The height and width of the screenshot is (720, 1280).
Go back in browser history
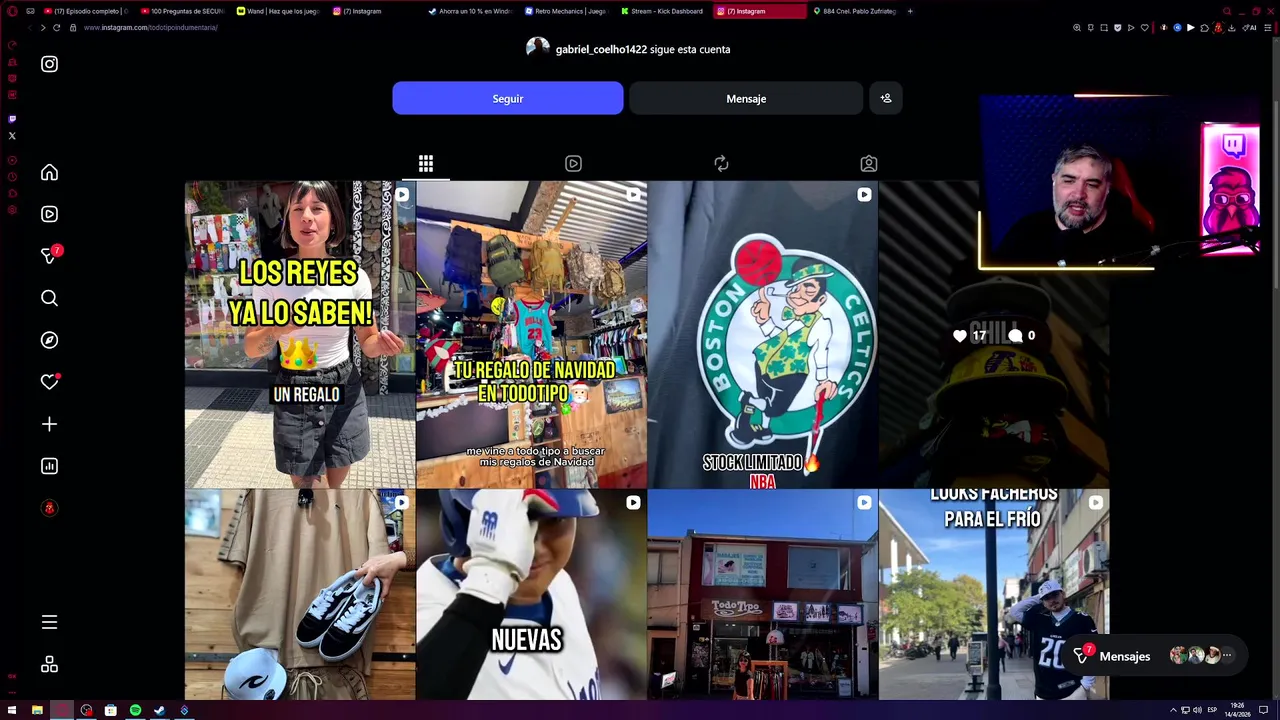[x=29, y=27]
